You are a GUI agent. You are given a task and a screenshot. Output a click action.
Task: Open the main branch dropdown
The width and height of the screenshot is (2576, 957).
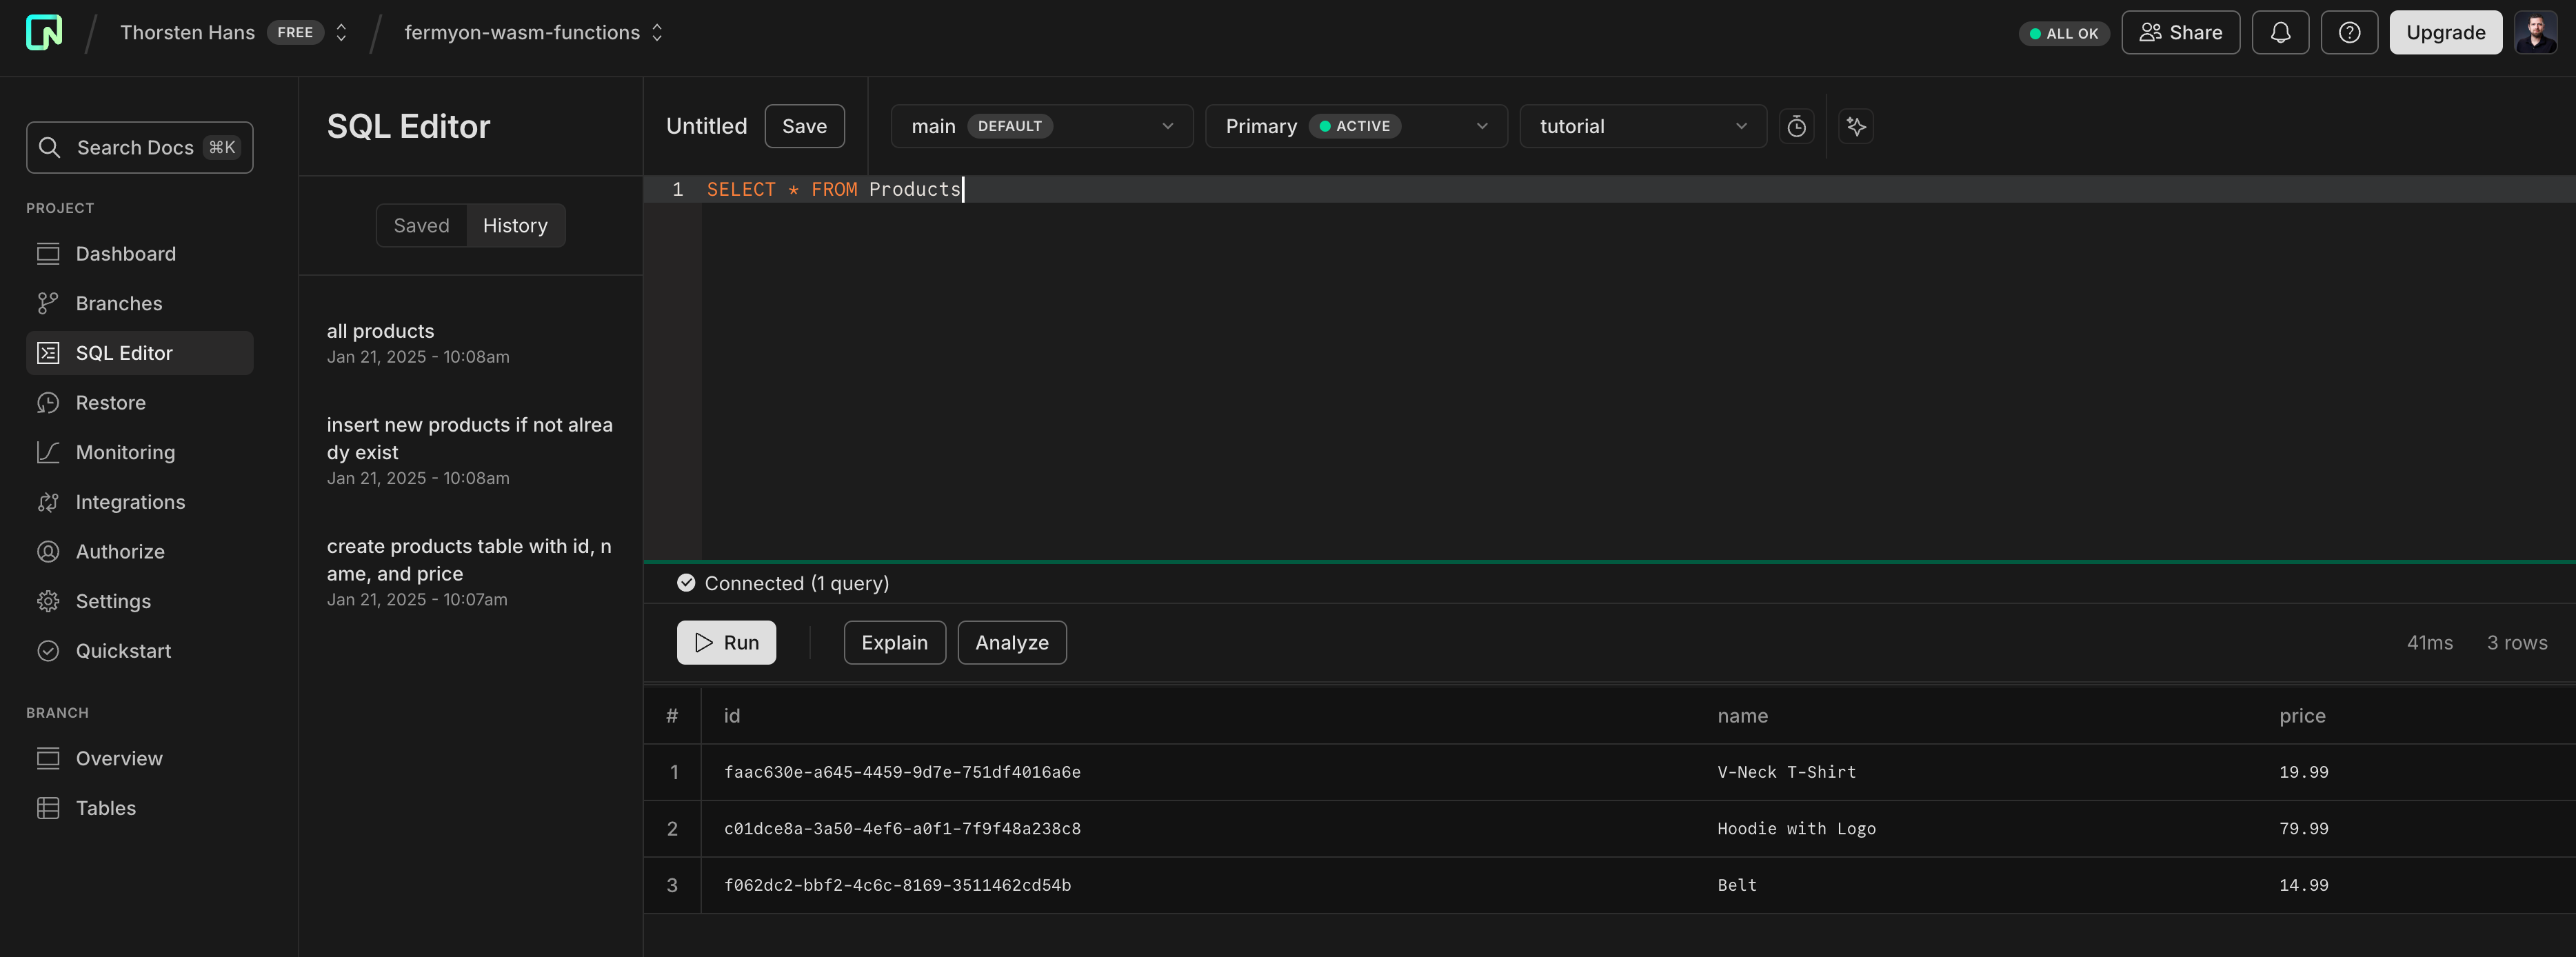(x=1041, y=126)
